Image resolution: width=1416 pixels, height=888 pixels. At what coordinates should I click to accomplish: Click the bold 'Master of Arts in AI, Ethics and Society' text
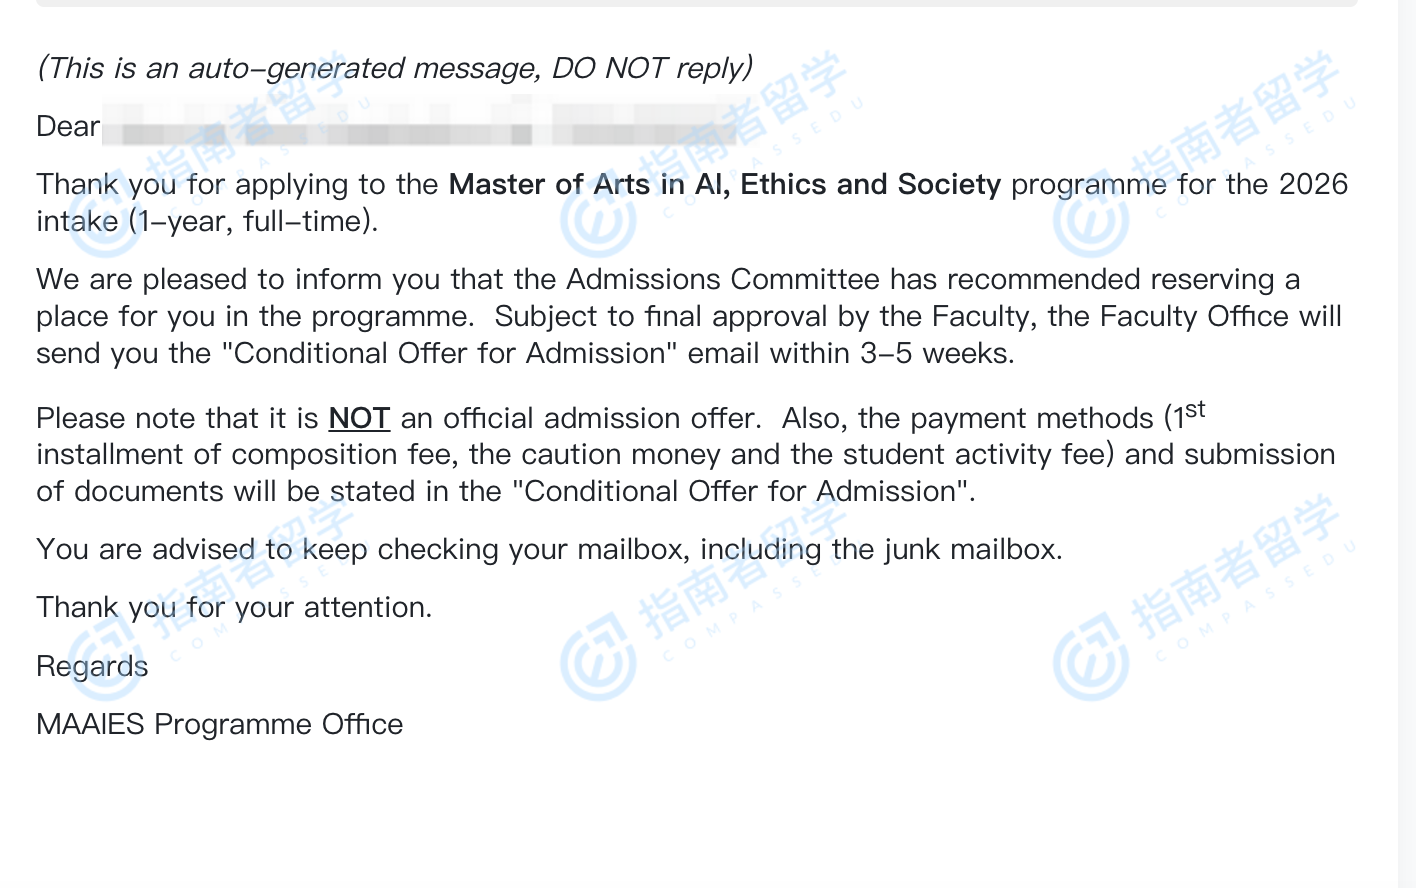click(724, 185)
